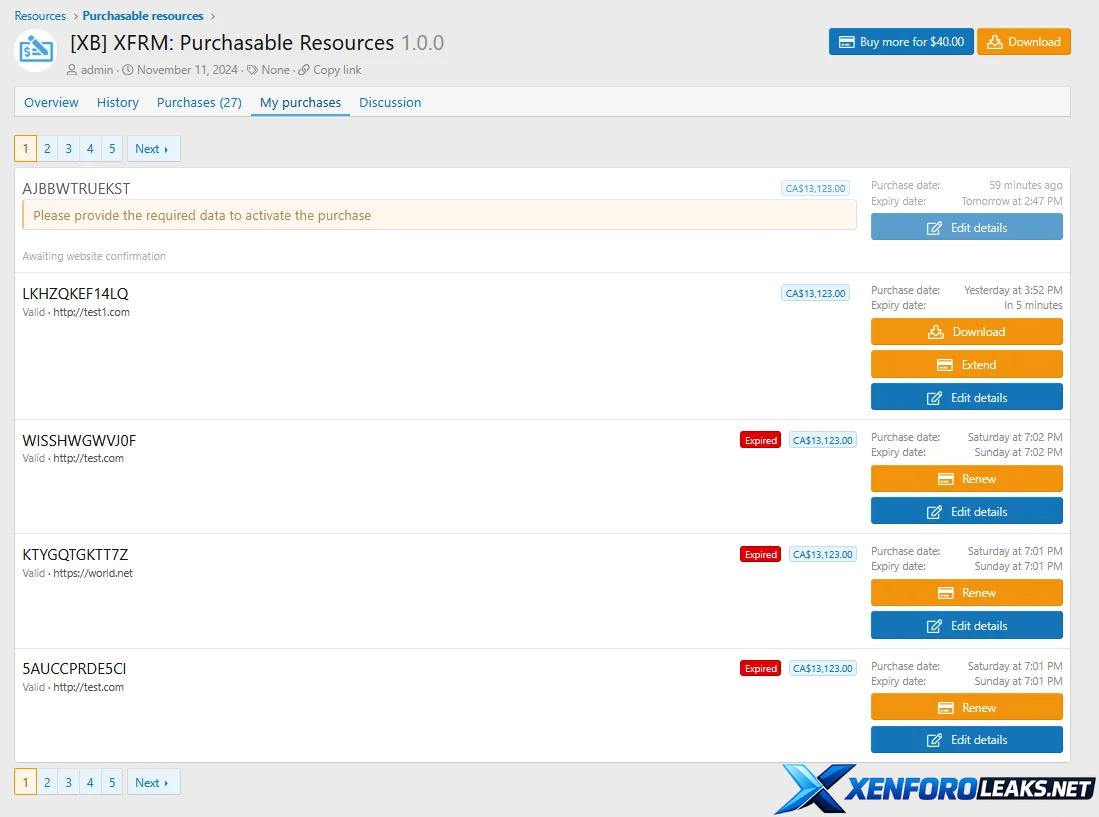1099x817 pixels.
Task: Click Next in the bottom pagination
Action: tap(152, 783)
